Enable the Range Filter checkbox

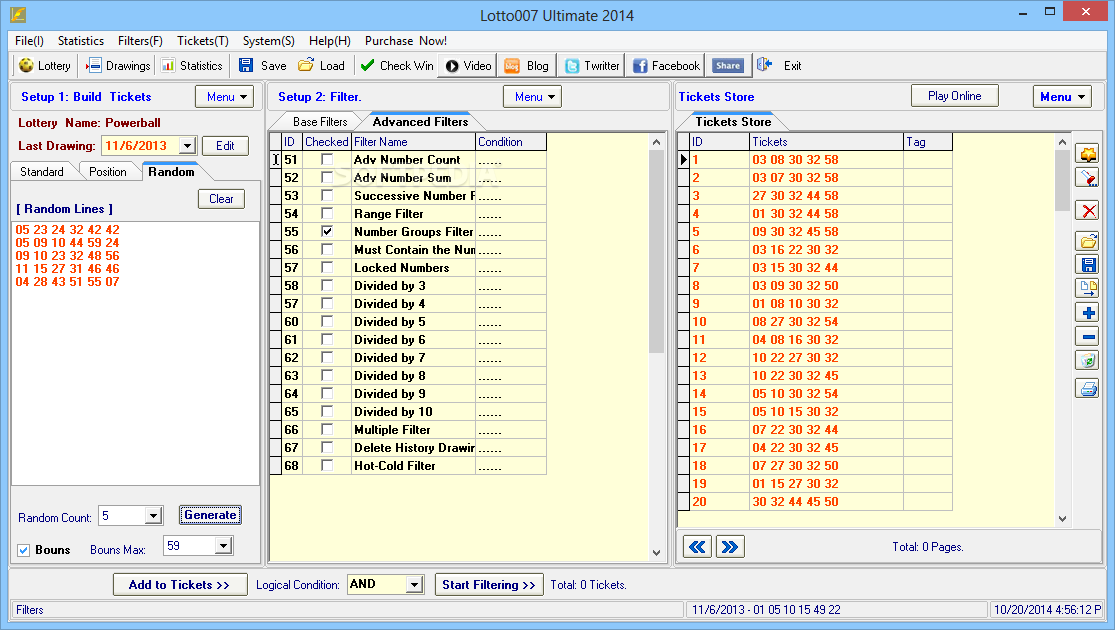point(327,213)
